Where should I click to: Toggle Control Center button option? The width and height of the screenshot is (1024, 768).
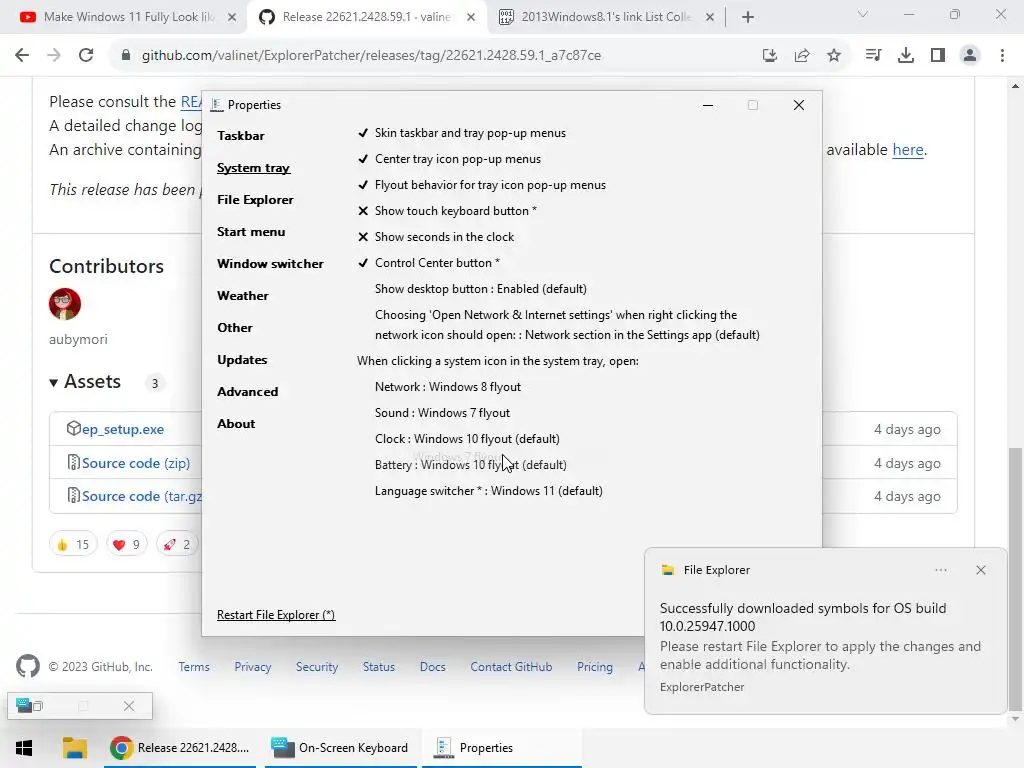click(x=429, y=263)
